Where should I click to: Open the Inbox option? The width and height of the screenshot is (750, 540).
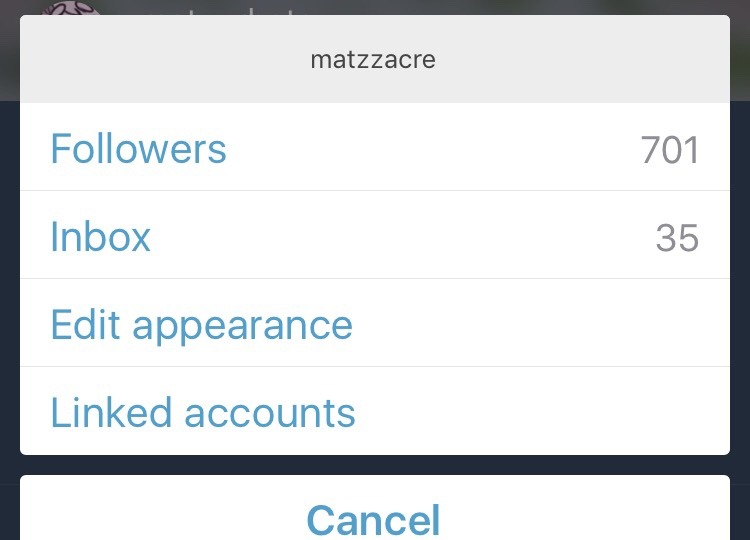[101, 237]
